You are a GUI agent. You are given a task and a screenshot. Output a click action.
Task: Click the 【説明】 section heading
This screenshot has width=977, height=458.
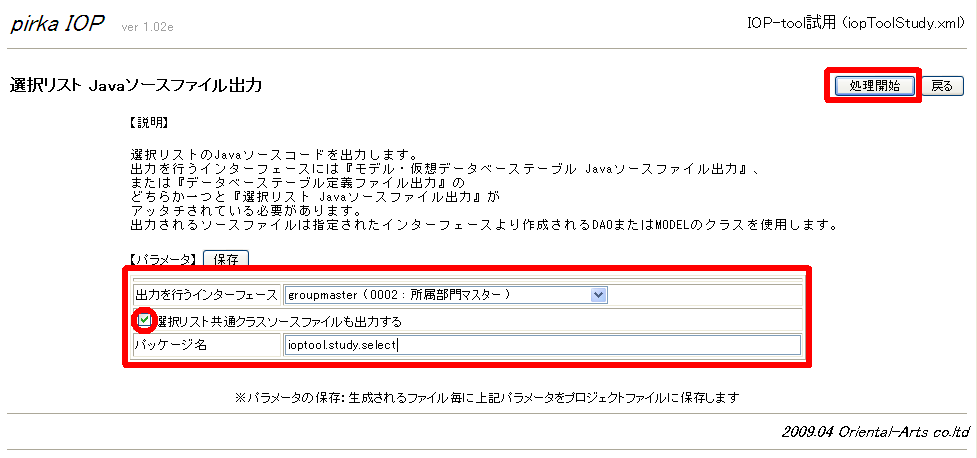pos(149,124)
